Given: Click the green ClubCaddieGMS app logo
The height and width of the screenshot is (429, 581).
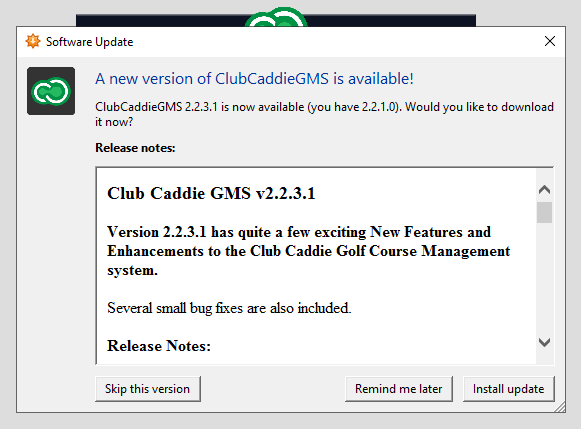Looking at the screenshot, I should click(x=51, y=91).
